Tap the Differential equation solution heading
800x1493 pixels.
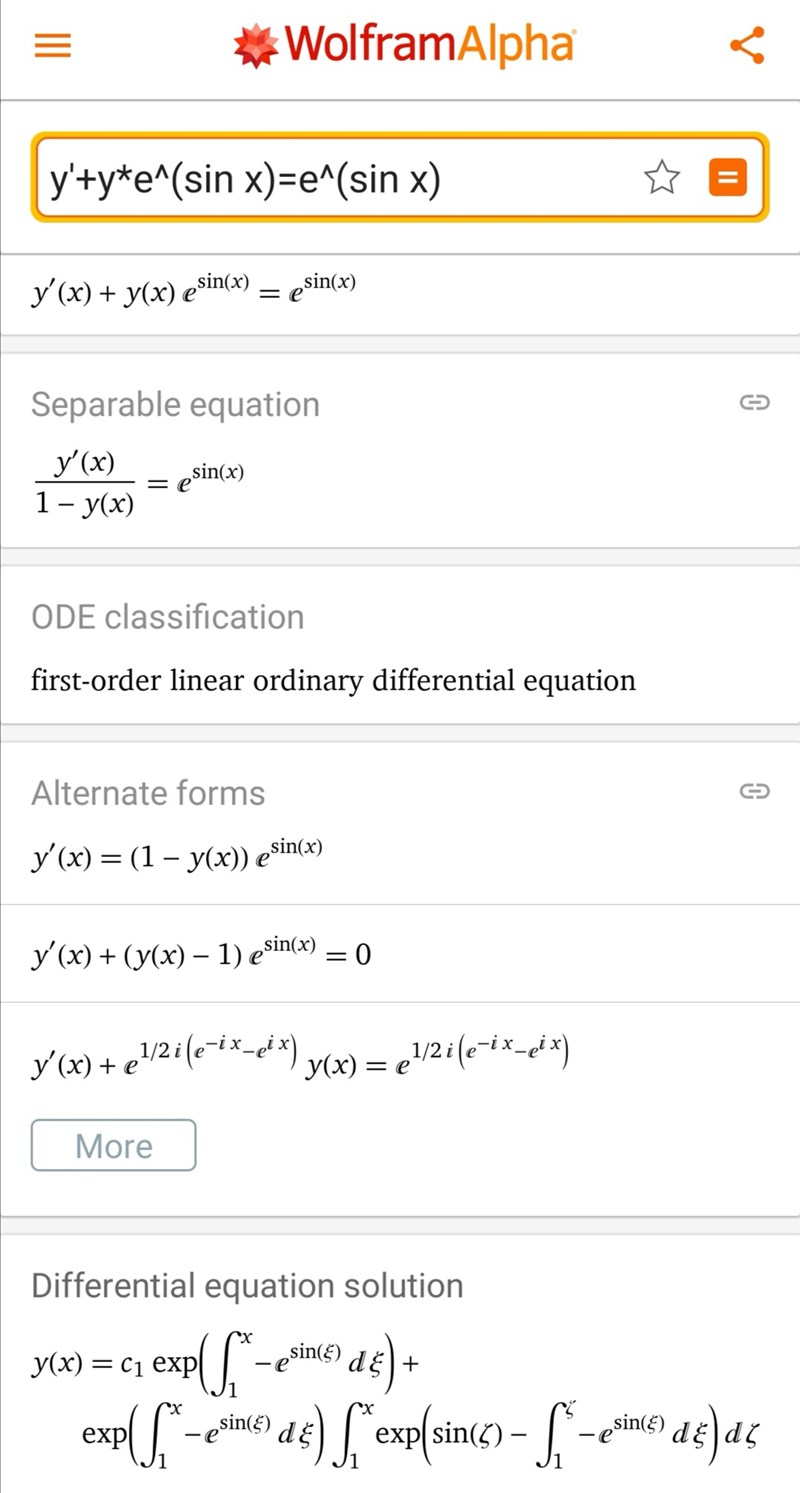pyautogui.click(x=247, y=1285)
